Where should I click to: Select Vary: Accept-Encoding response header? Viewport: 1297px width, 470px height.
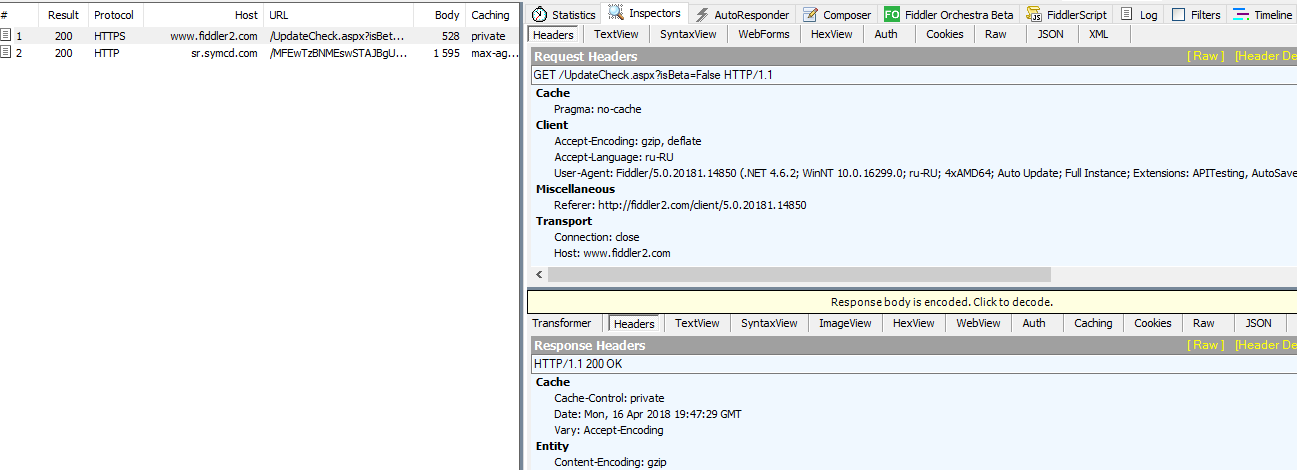609,430
